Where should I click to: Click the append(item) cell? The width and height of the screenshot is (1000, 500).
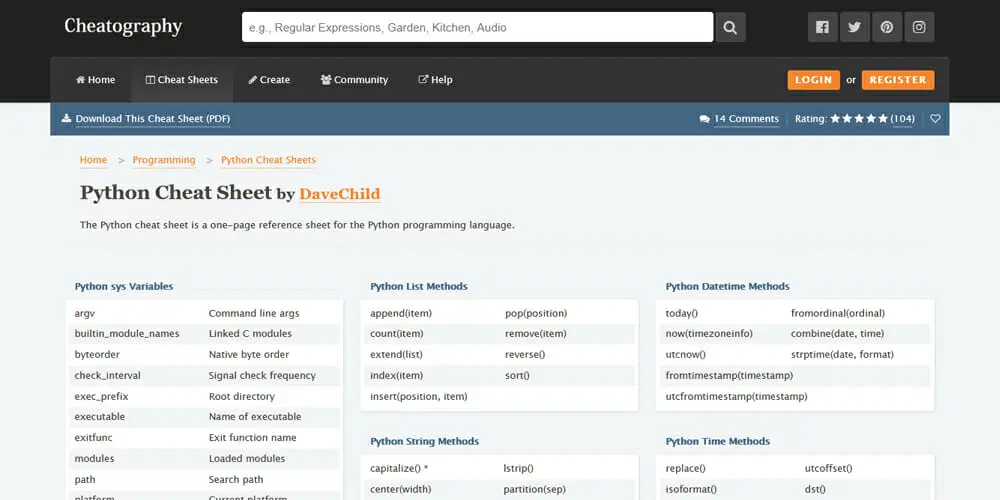click(x=401, y=313)
